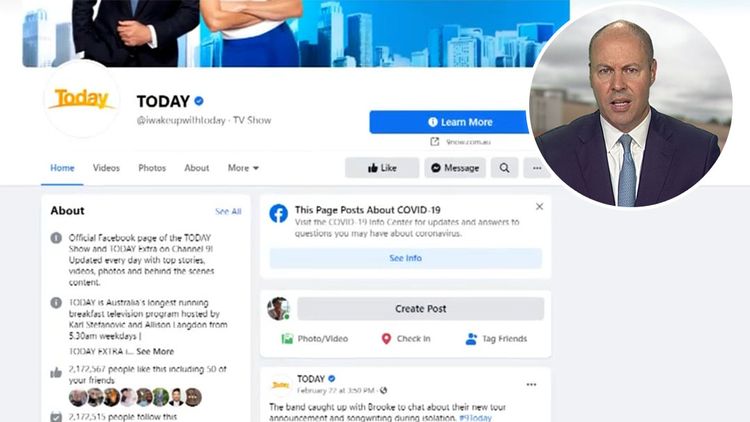Select the Photo/Video post option
The width and height of the screenshot is (750, 422).
click(314, 339)
